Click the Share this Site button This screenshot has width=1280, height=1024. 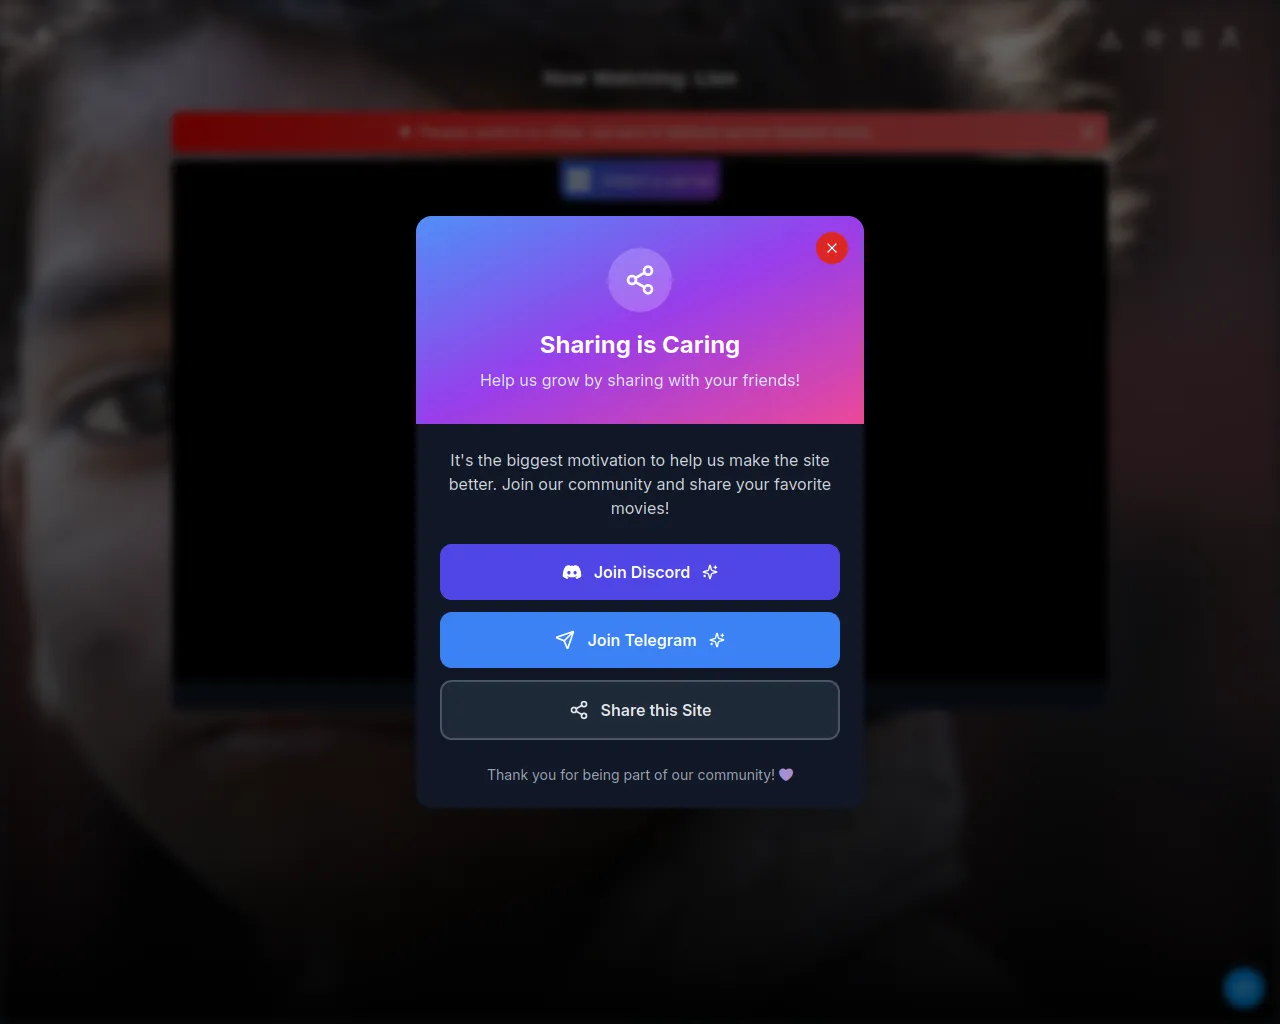[x=640, y=710]
